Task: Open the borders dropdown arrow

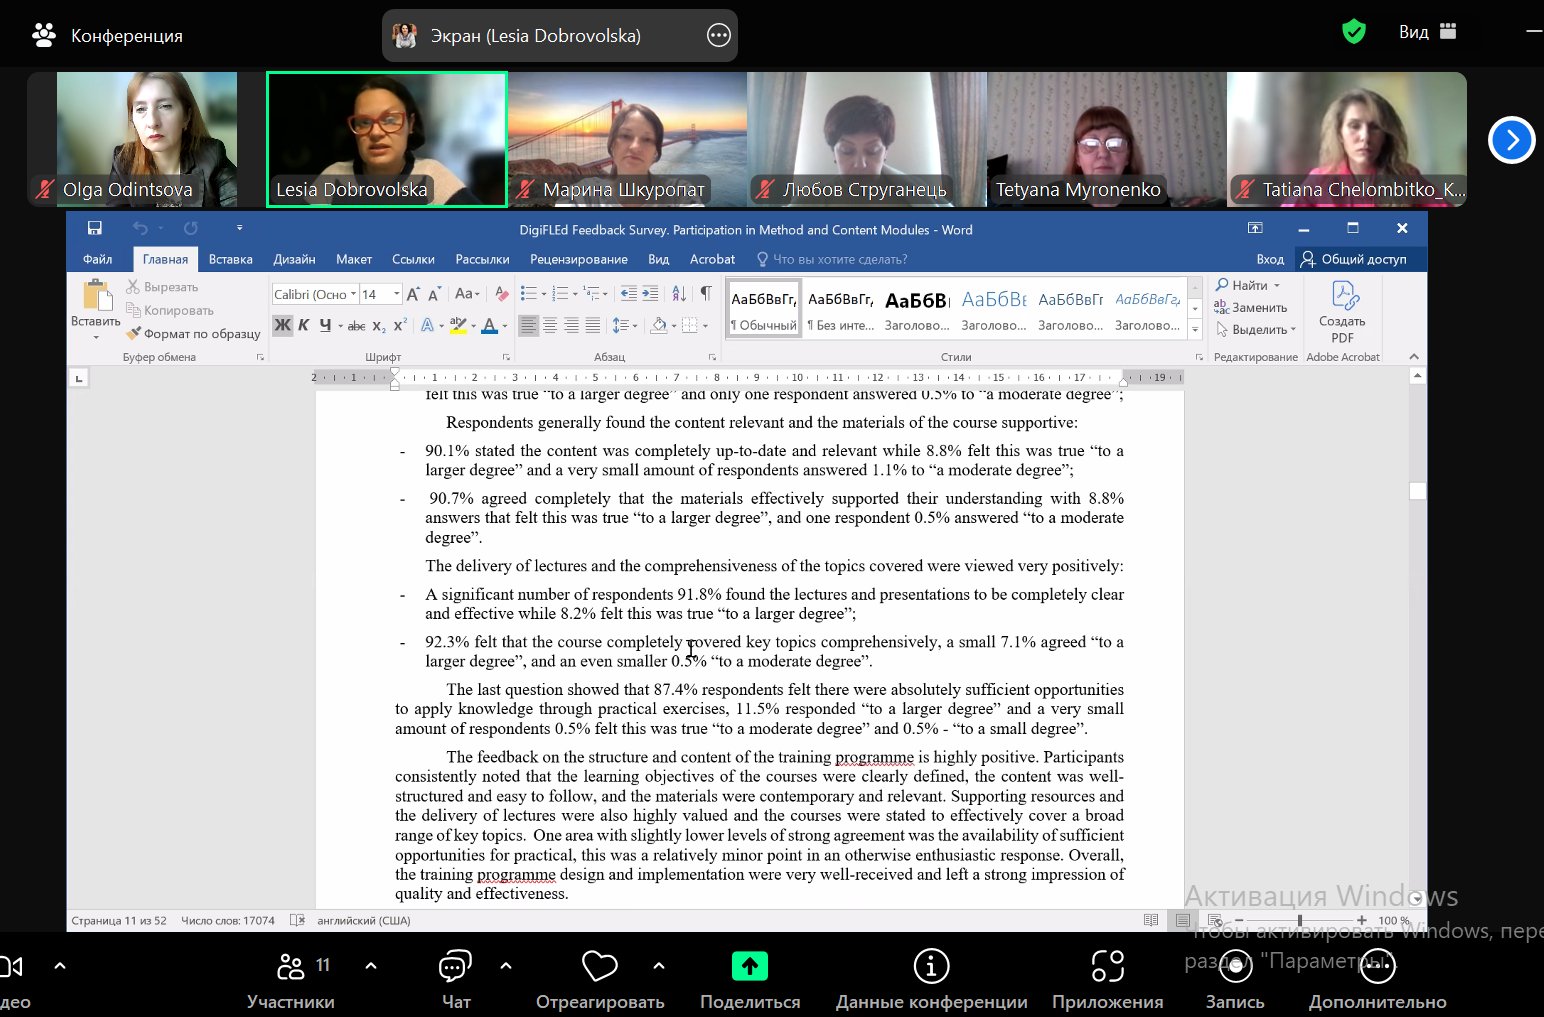Action: 705,326
